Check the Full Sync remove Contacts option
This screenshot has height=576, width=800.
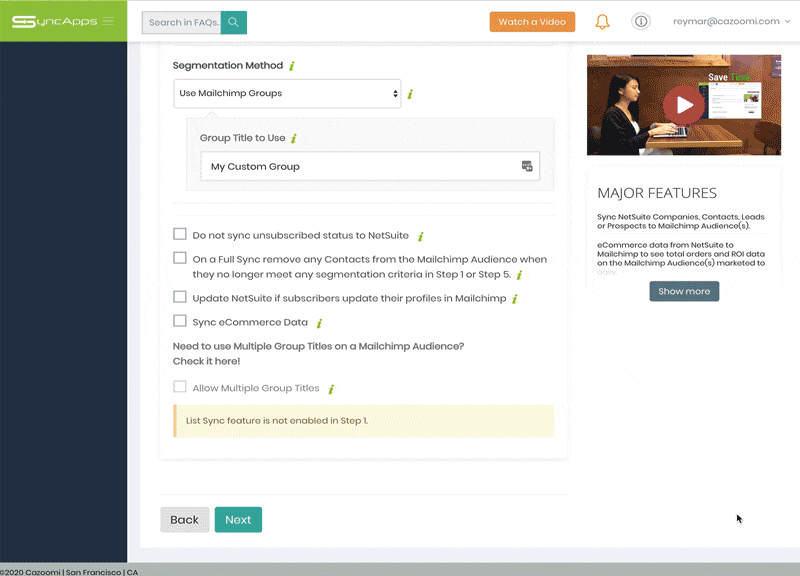[x=180, y=258]
